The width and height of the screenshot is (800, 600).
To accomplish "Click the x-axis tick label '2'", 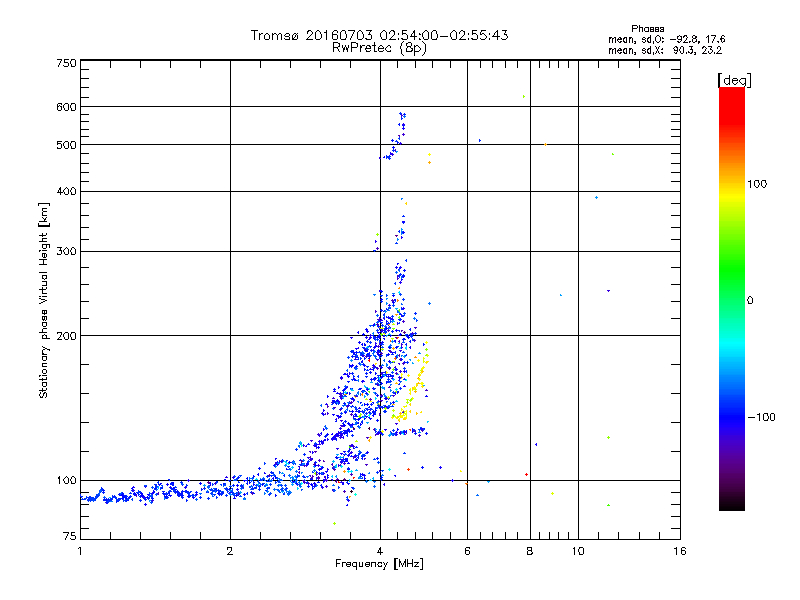I will (230, 551).
